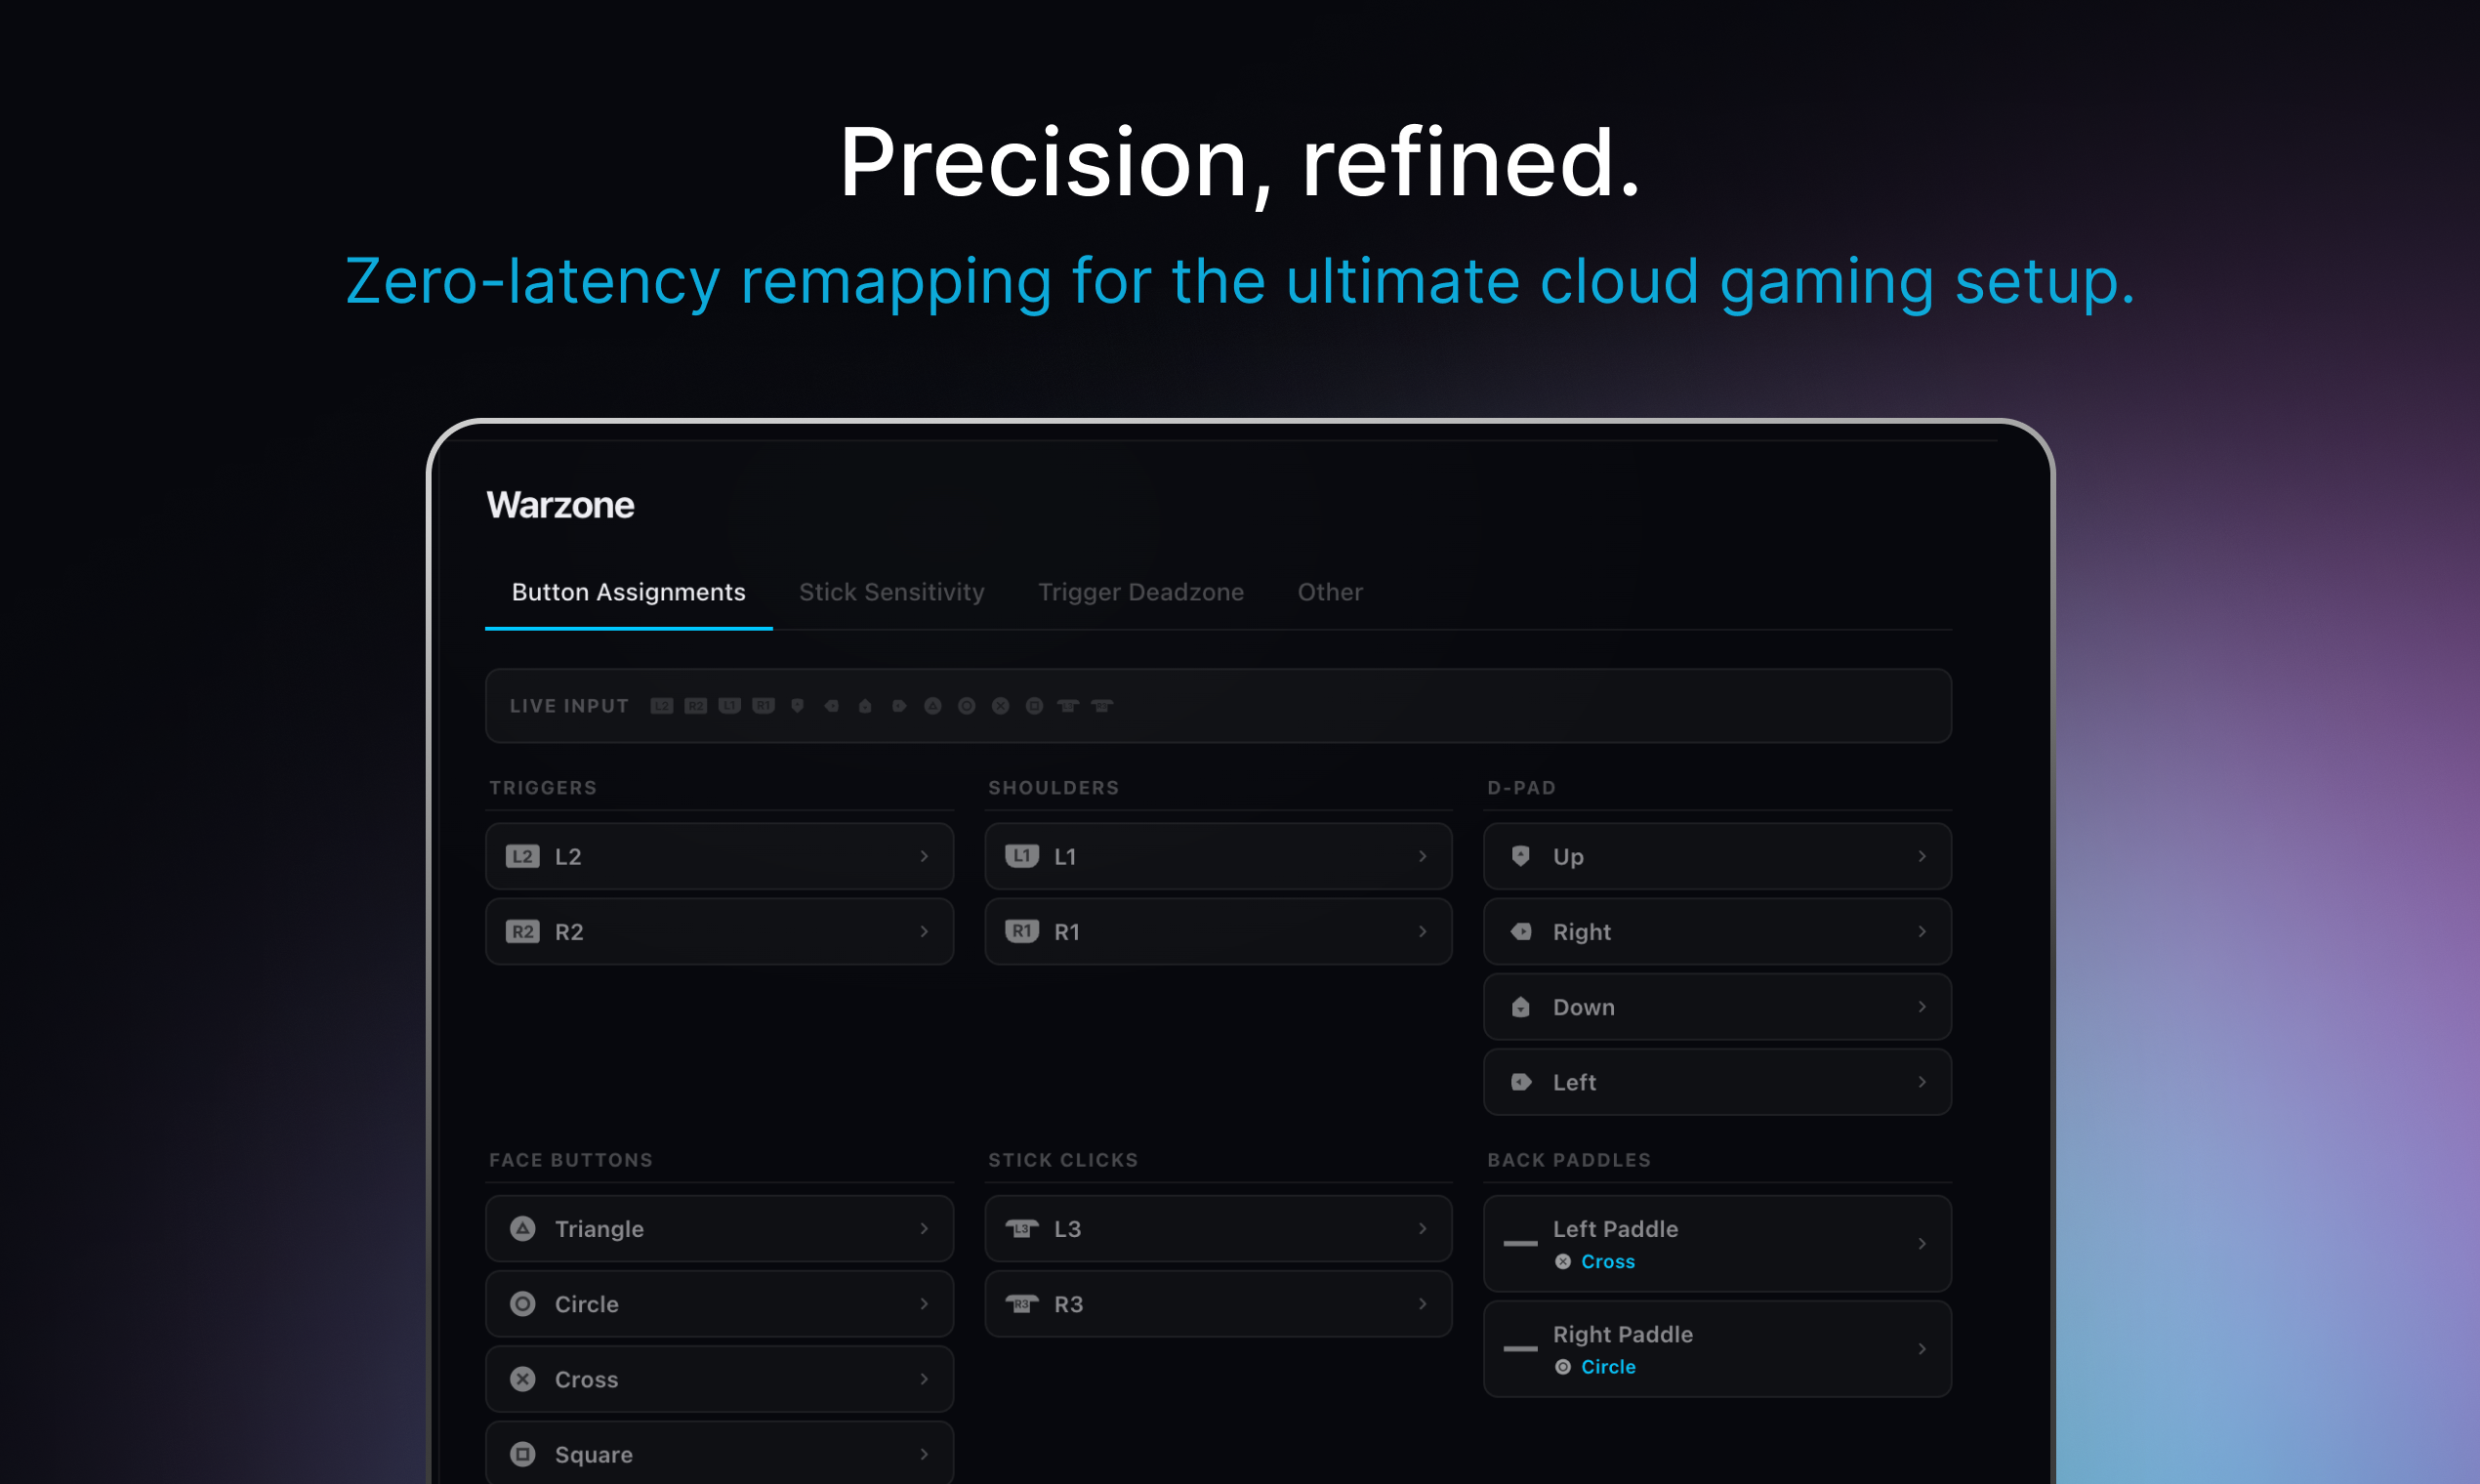Select the R1 icon in Live Input

click(x=764, y=706)
